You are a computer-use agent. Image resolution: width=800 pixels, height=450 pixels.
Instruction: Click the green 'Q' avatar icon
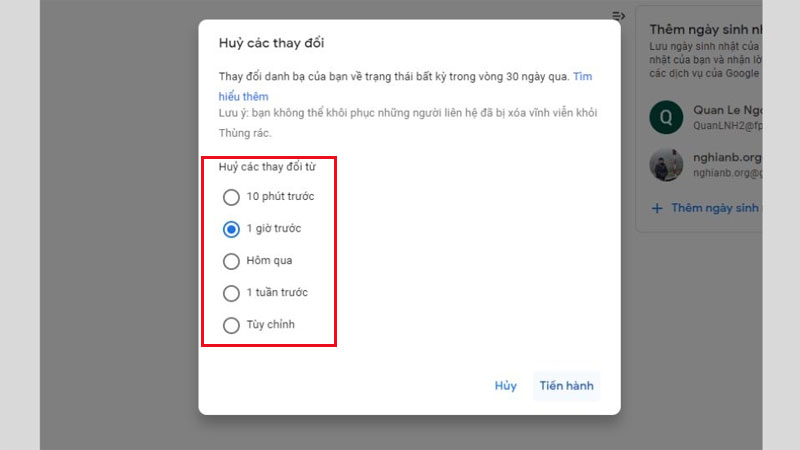(x=666, y=118)
